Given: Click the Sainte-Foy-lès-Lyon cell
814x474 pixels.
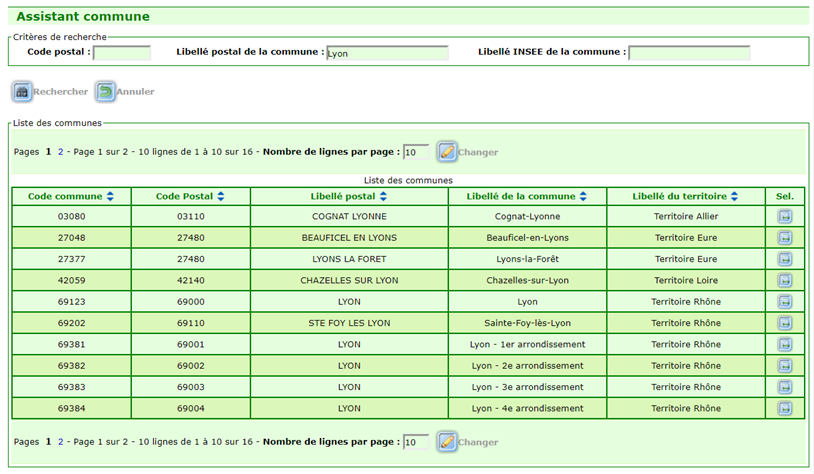Looking at the screenshot, I should pos(527,323).
